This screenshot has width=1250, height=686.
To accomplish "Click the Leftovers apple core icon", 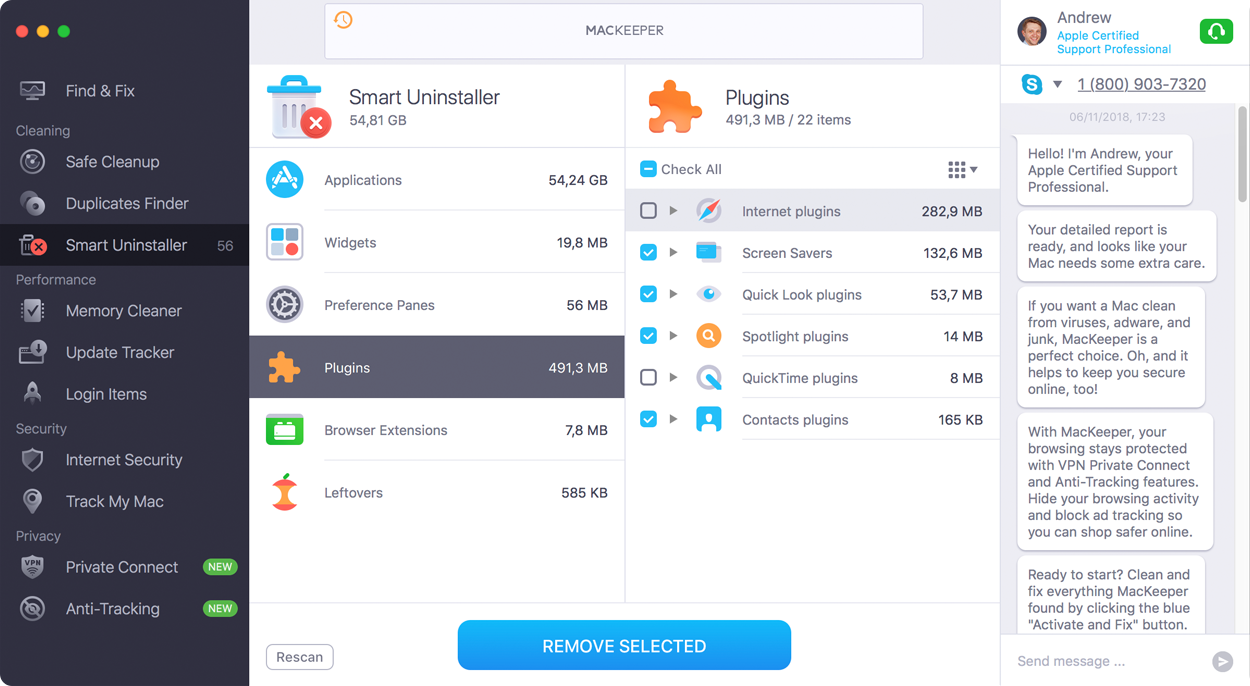I will click(x=285, y=492).
